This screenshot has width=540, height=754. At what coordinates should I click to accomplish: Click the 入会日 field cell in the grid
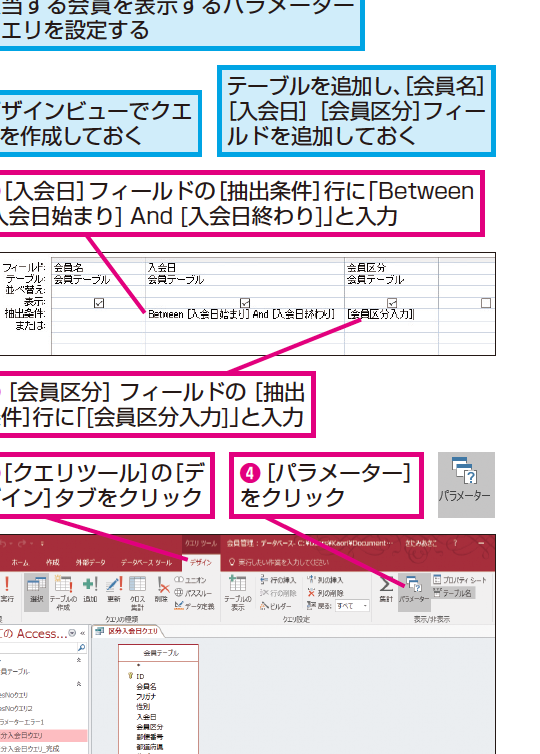[245, 267]
